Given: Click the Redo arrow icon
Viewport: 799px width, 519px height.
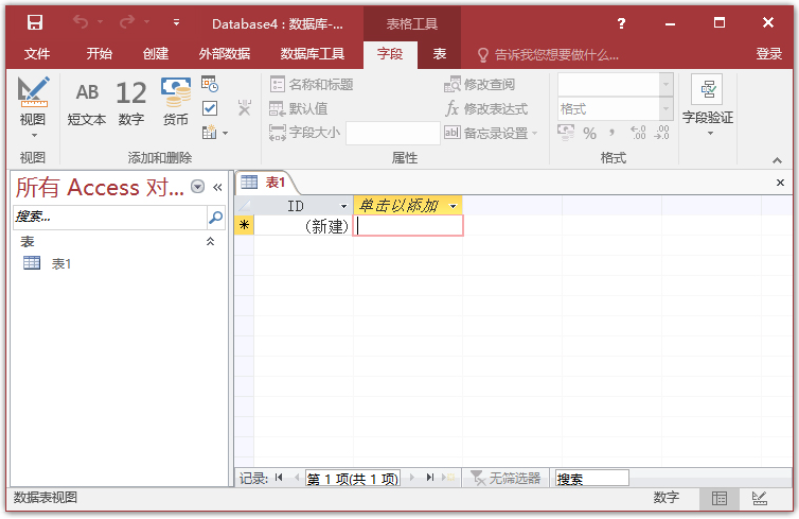Looking at the screenshot, I should (127, 22).
